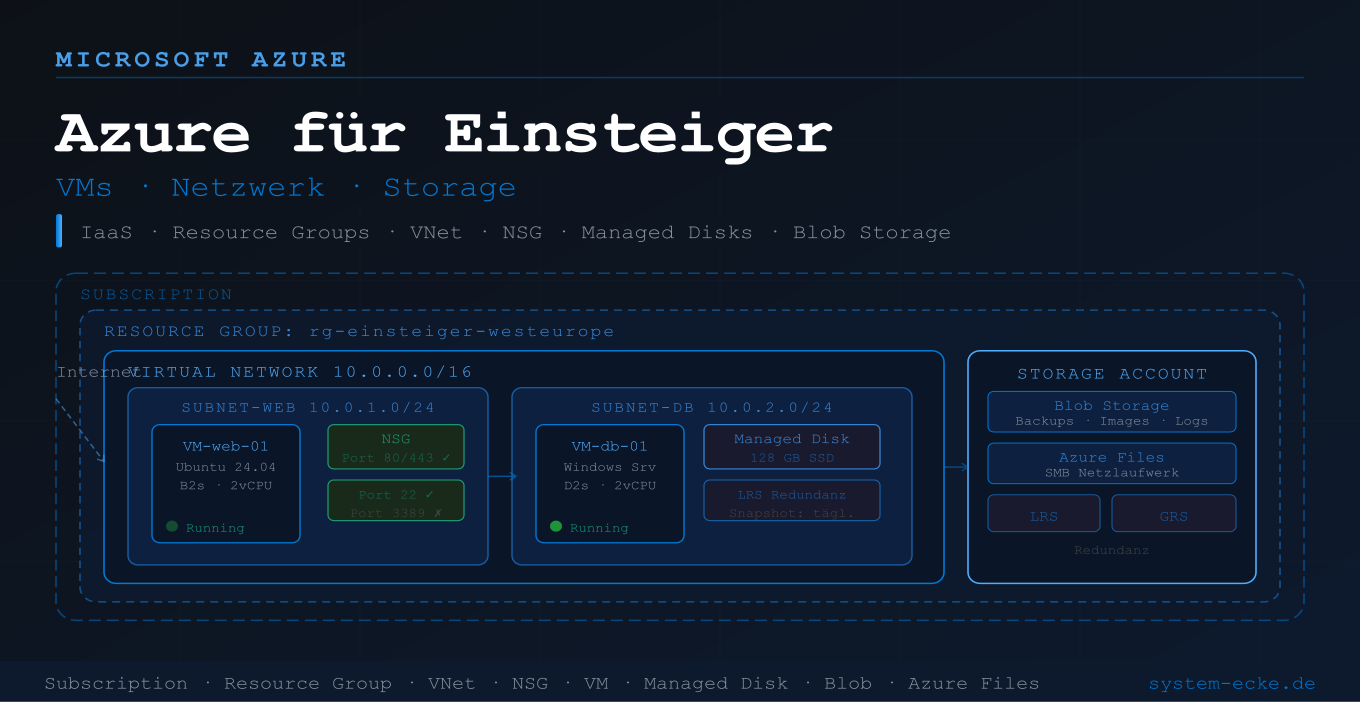
Task: Click 'Blob Storage' in the keyword line under the subtitle
Action: (872, 233)
